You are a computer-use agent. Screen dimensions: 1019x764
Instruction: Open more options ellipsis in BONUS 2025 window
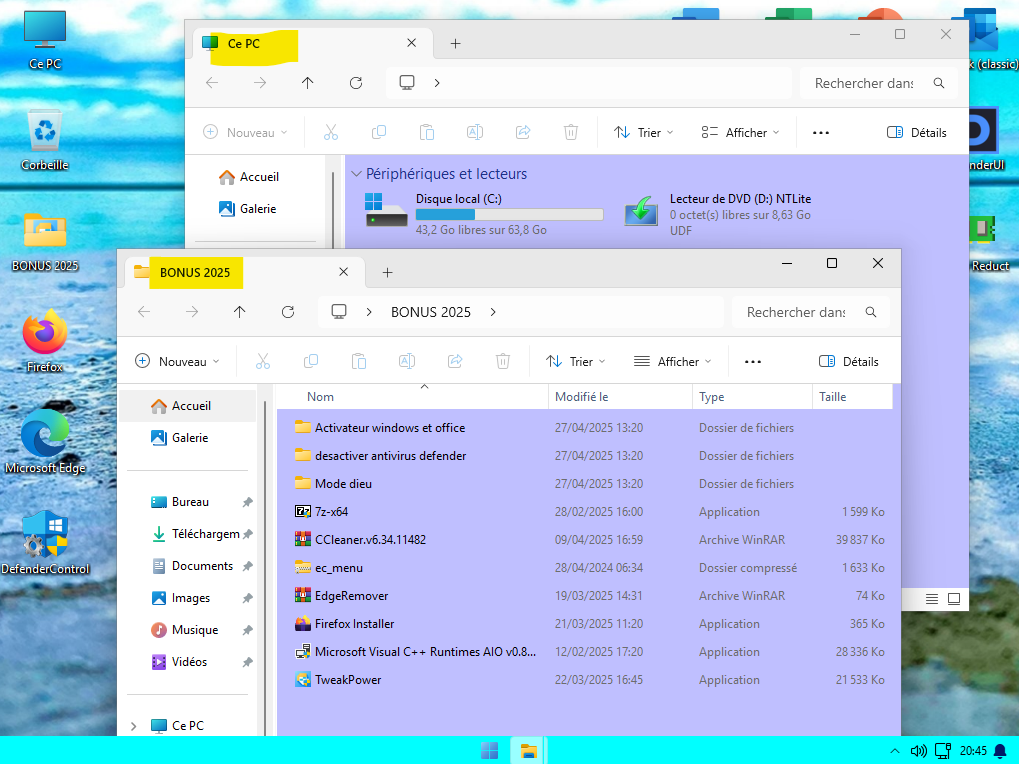tap(753, 361)
